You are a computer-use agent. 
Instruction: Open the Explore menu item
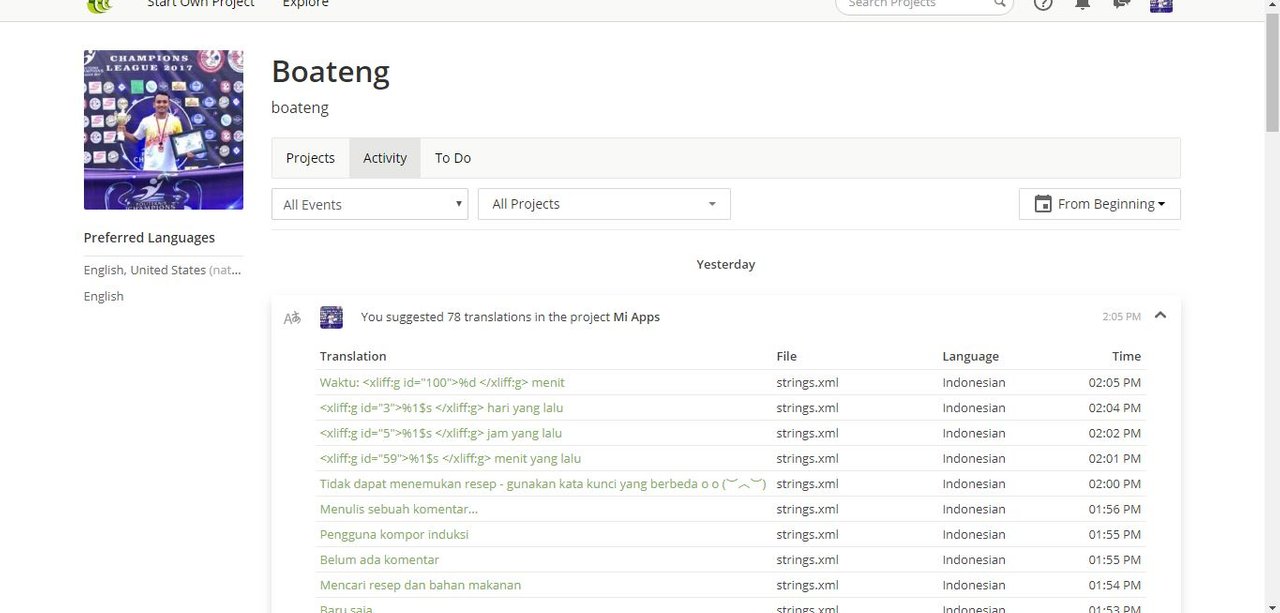(305, 4)
